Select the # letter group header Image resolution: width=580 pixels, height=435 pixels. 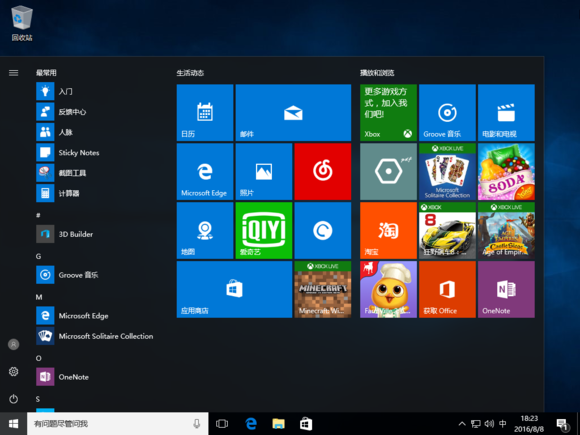[x=38, y=215]
